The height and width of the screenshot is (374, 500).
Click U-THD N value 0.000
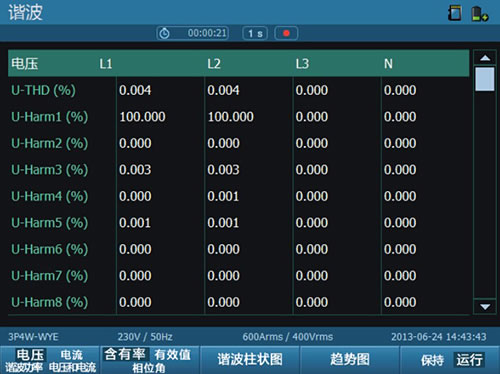400,90
